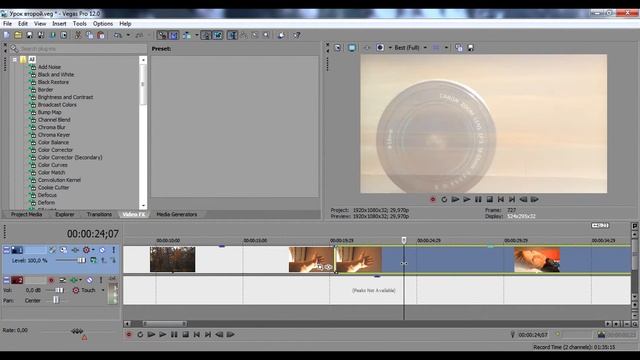Viewport: 640px width, 360px height.
Task: Select the Cookie Cutter effect
Action: pos(53,188)
